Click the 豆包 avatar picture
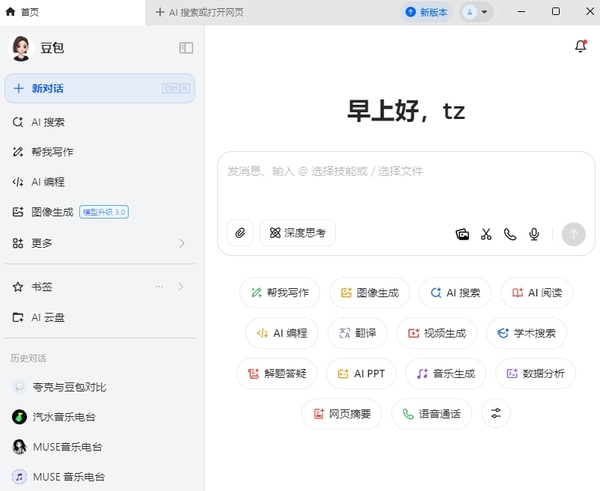Image resolution: width=600 pixels, height=491 pixels. tap(21, 48)
